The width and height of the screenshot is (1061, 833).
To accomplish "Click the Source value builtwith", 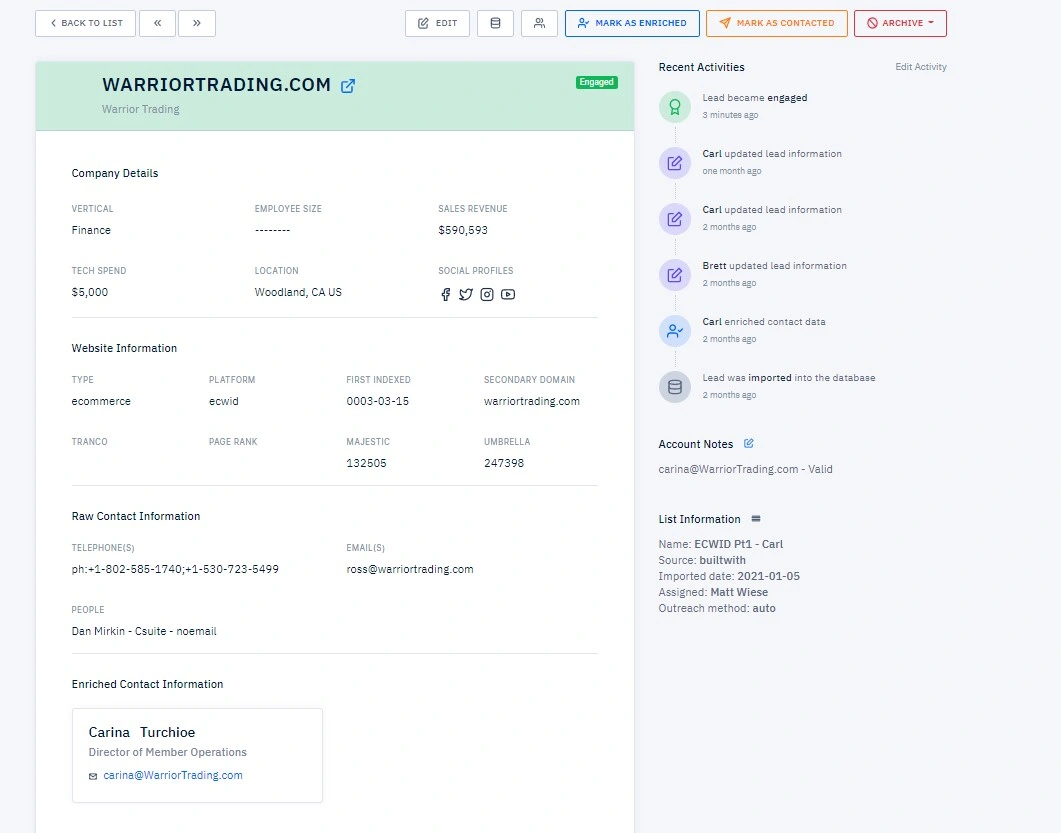I will pos(723,560).
